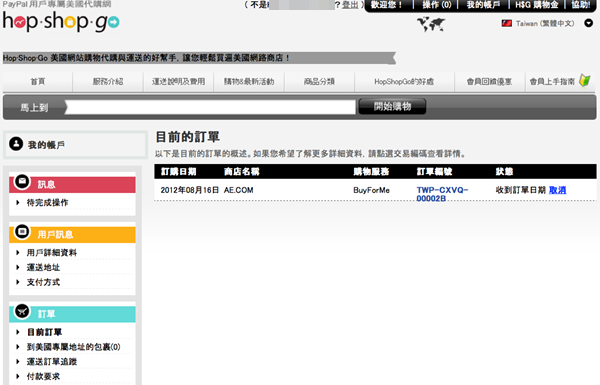This screenshot has height=385, width=600.
Task: Click the 目前的訂單 page heading
Action: point(188,137)
